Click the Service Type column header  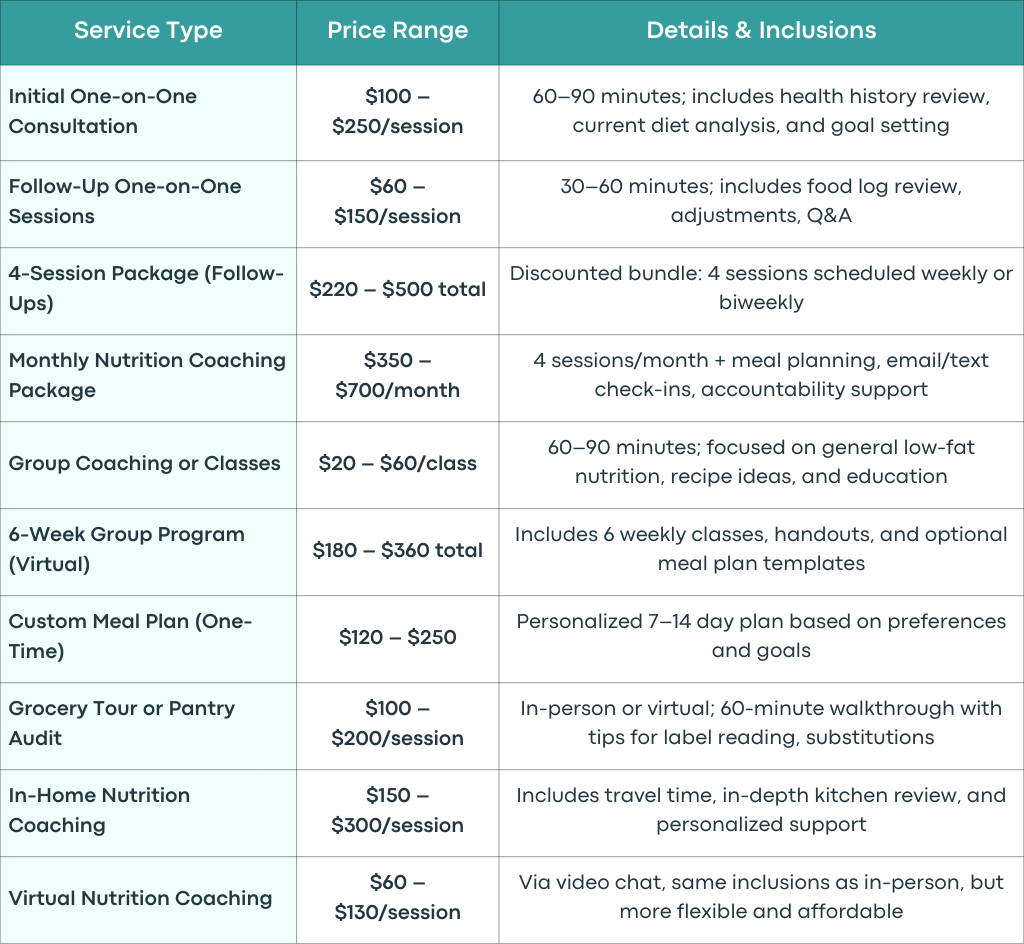click(148, 31)
